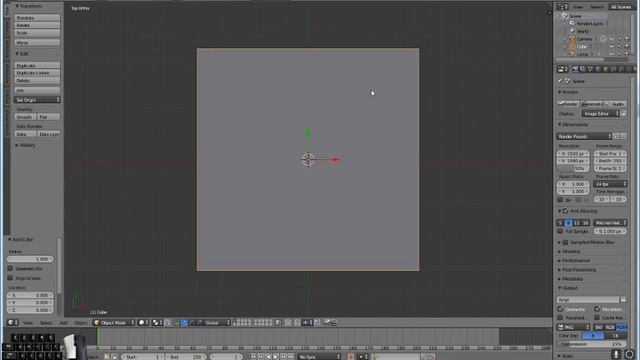
Task: Click the RenderLayers icon in the outliner
Action: pyautogui.click(x=572, y=23)
